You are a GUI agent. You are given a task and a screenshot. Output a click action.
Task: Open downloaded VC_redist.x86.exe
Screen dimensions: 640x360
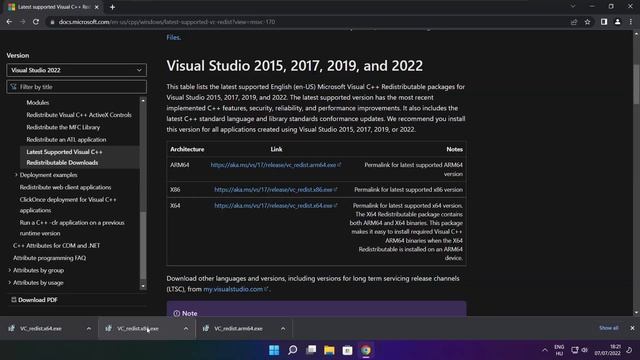pyautogui.click(x=138, y=328)
